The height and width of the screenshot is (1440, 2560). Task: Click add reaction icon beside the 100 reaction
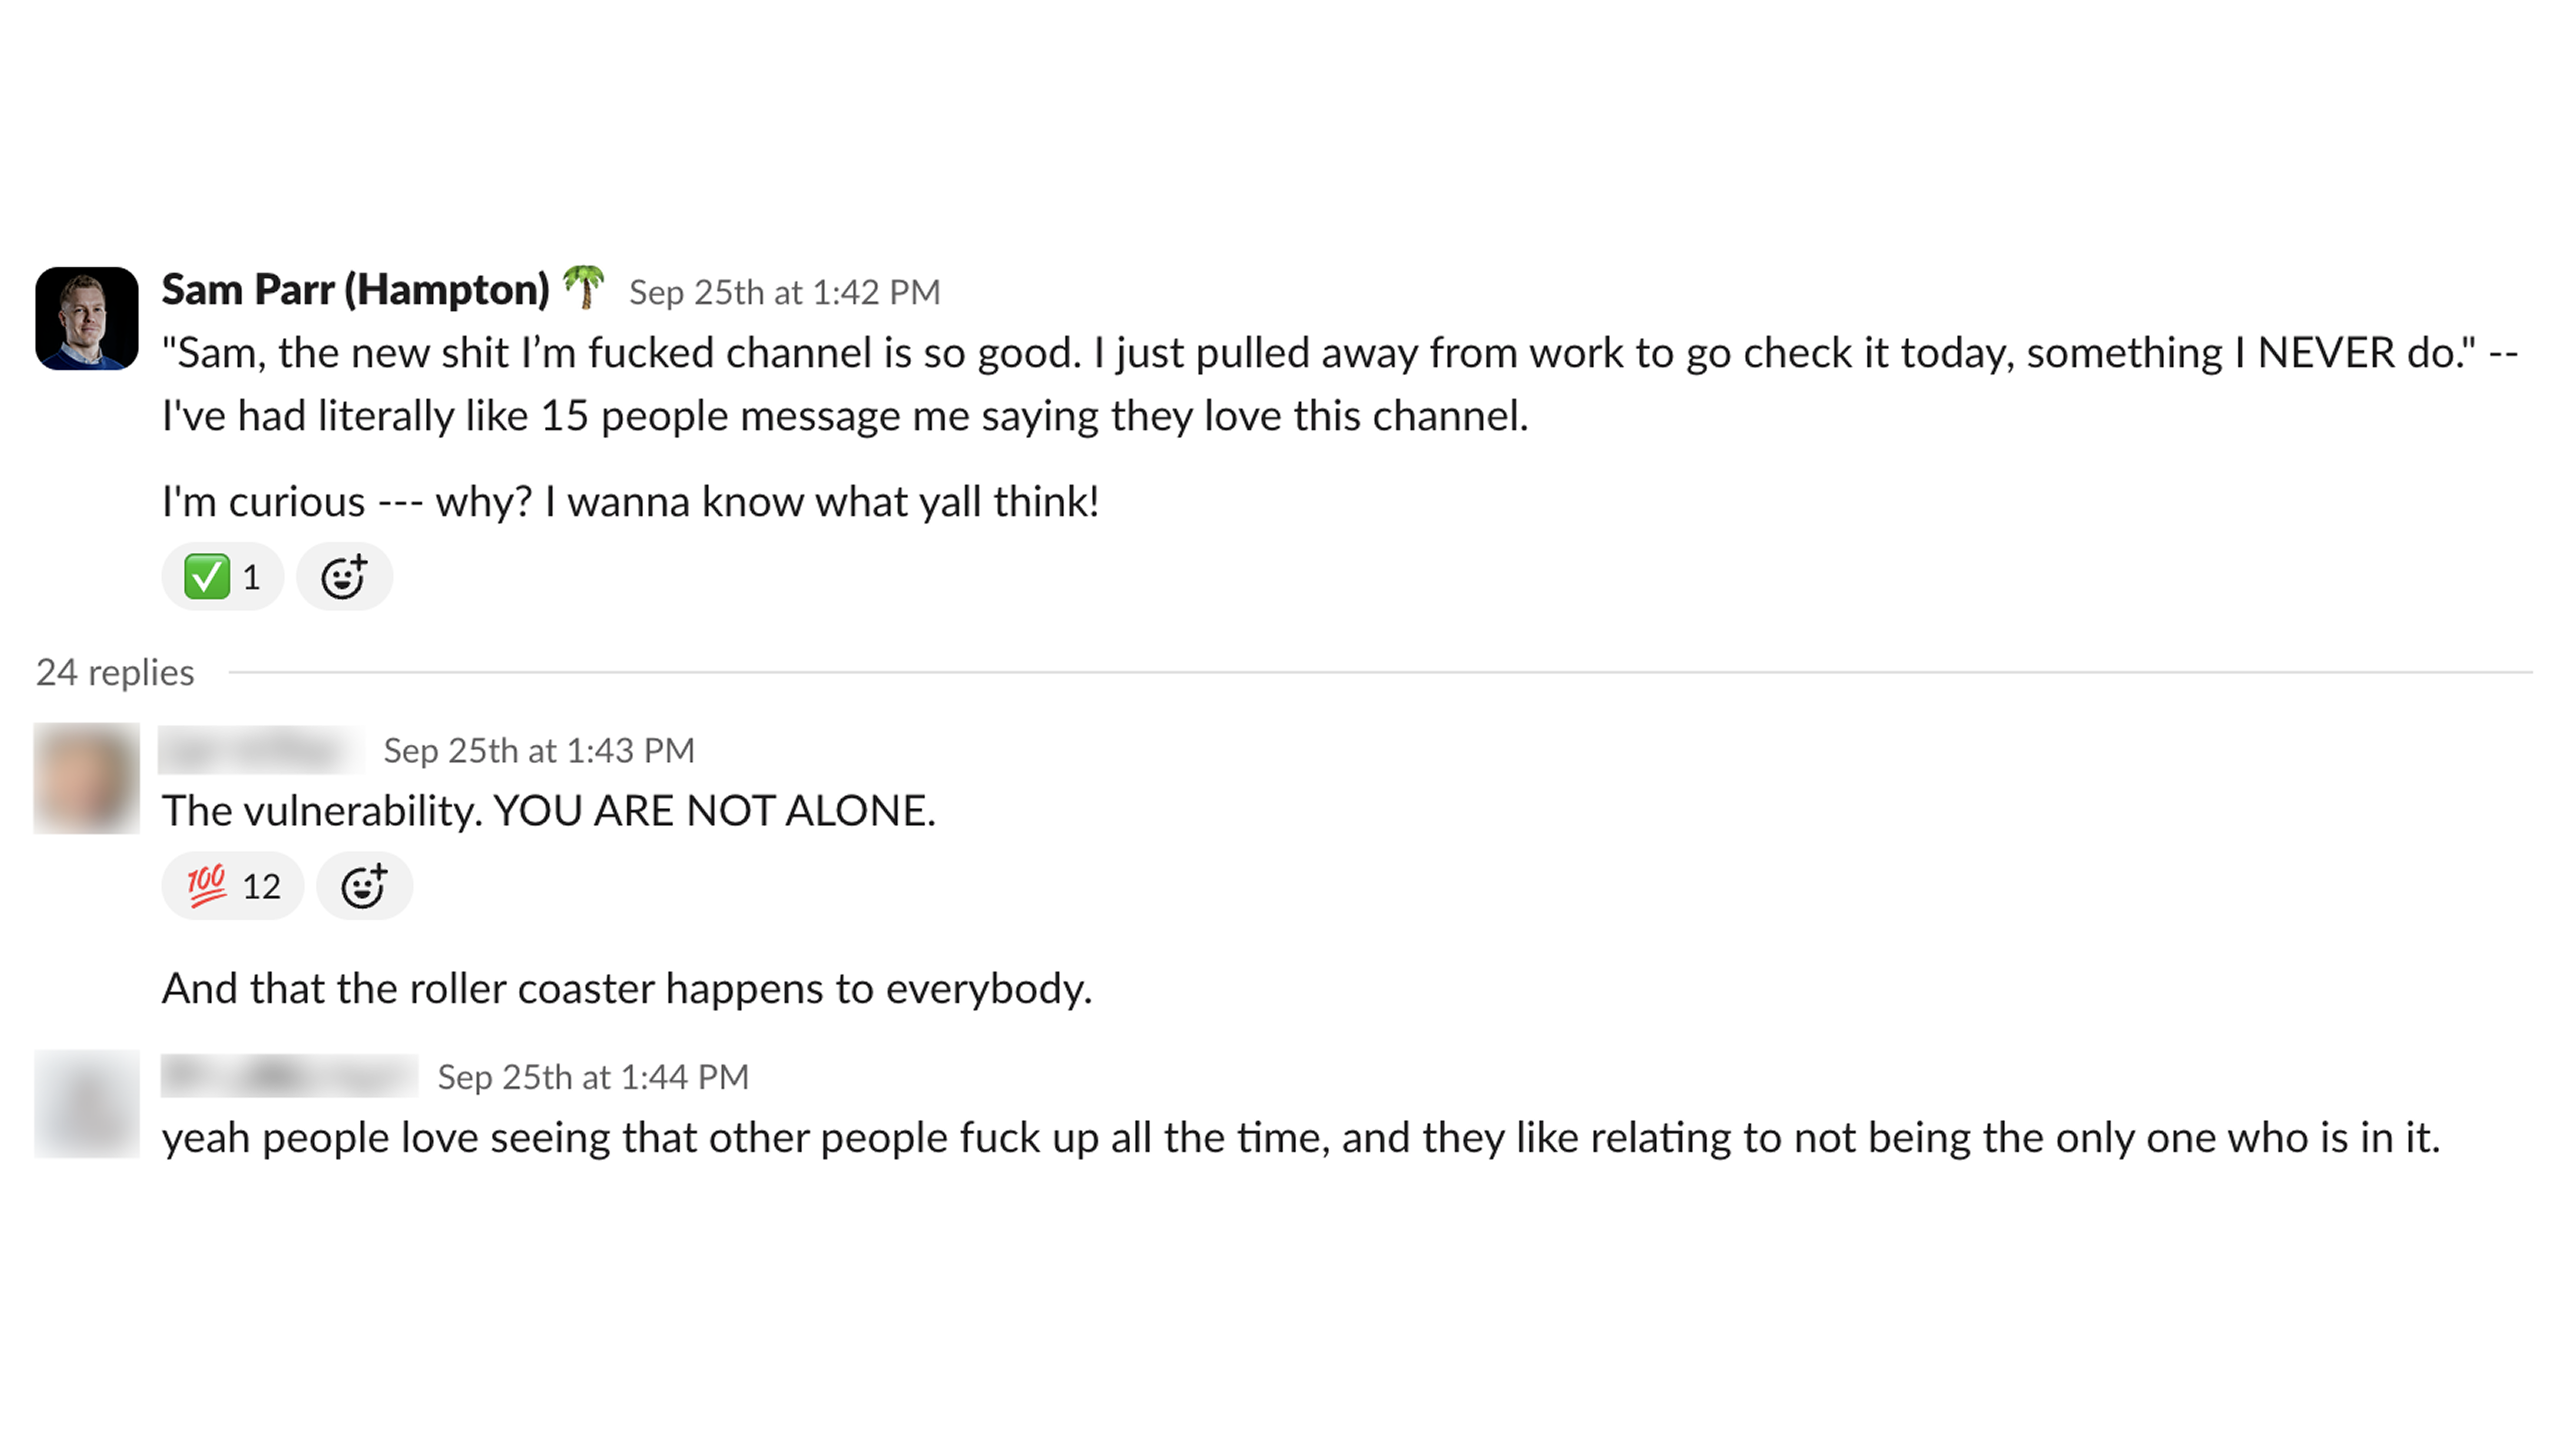coord(363,886)
